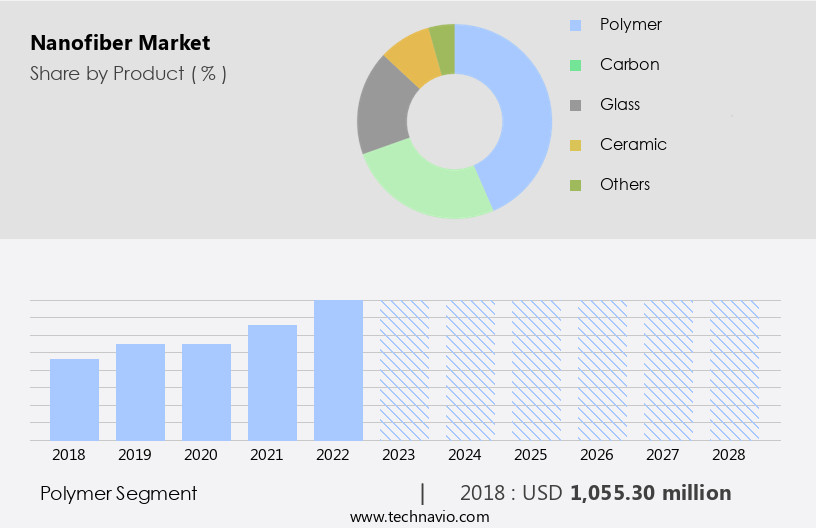Click the Others legend swatch
816x528 pixels.
tap(575, 185)
